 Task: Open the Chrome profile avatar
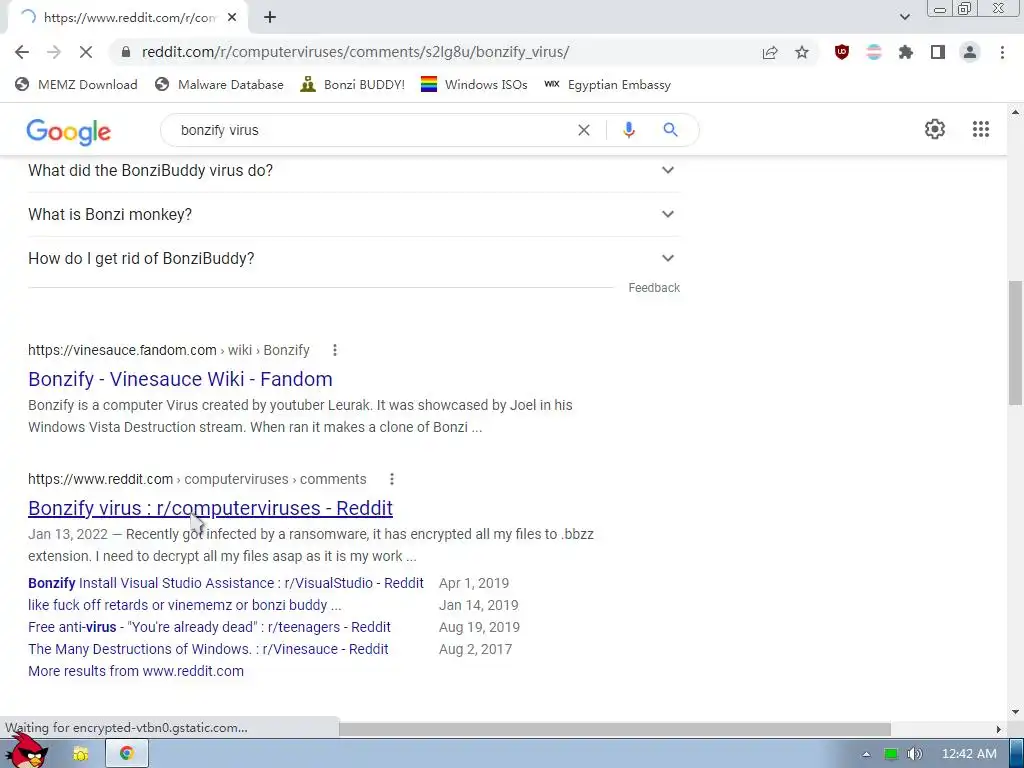[x=970, y=52]
